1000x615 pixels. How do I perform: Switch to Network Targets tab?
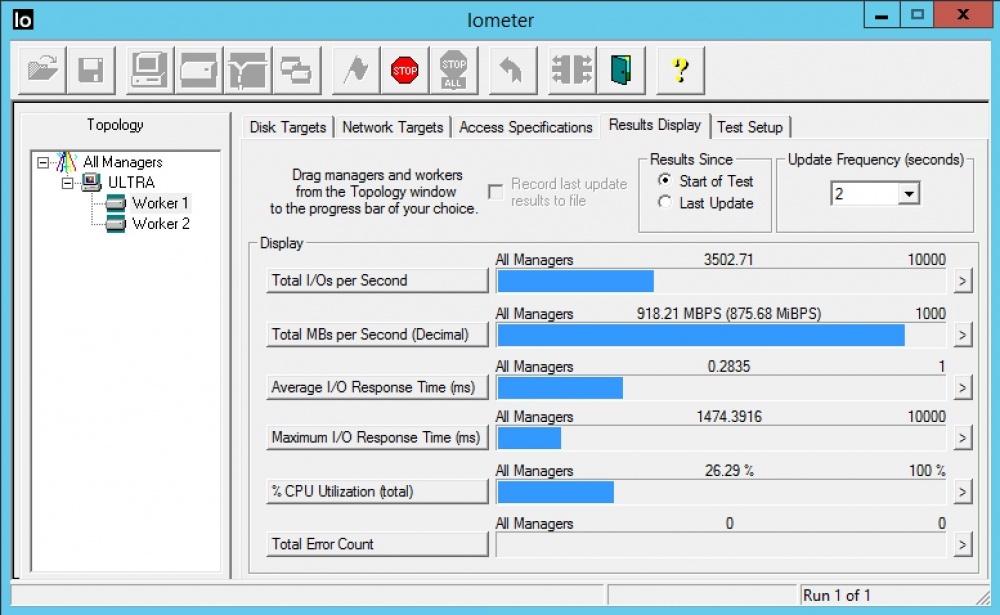pos(392,127)
